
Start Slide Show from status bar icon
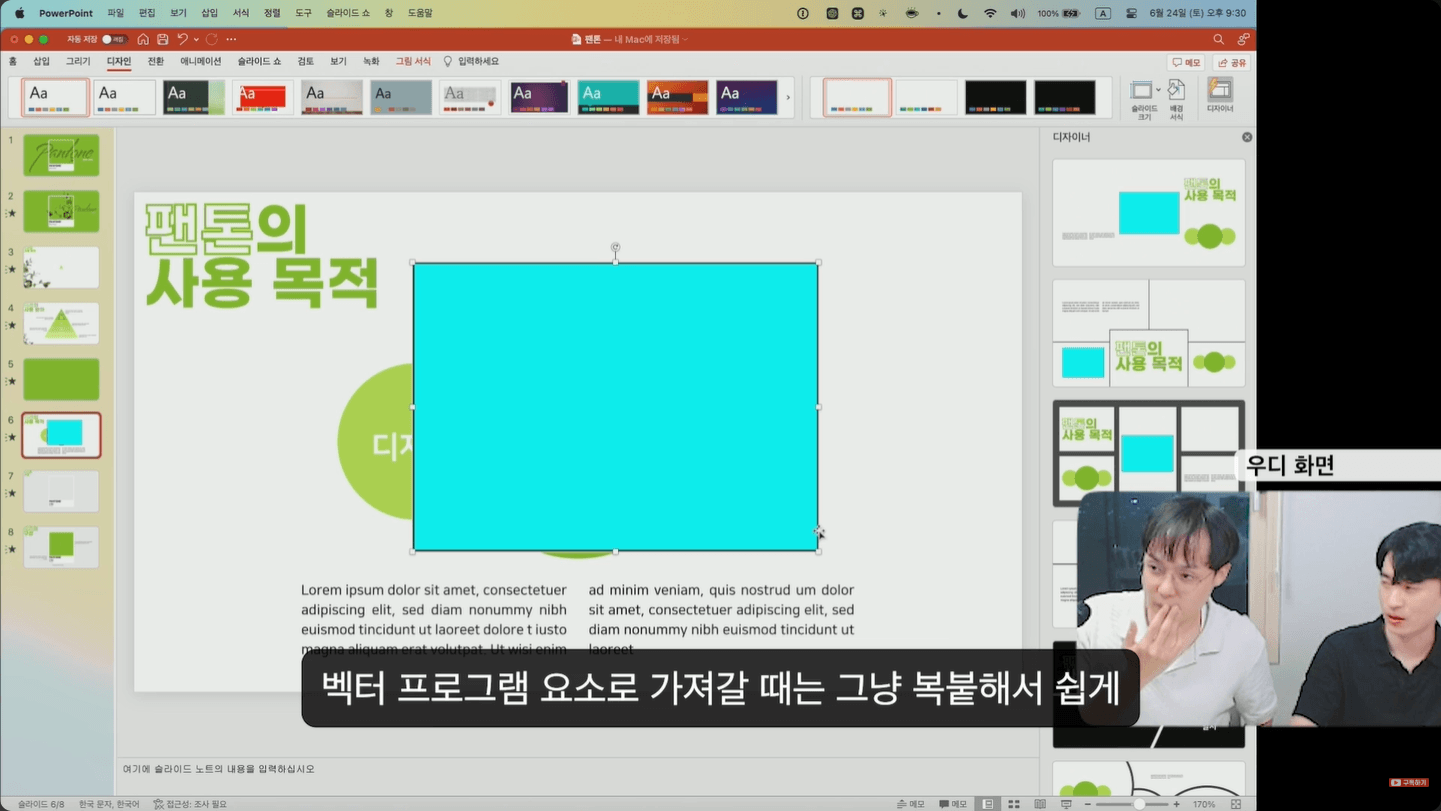1066,804
